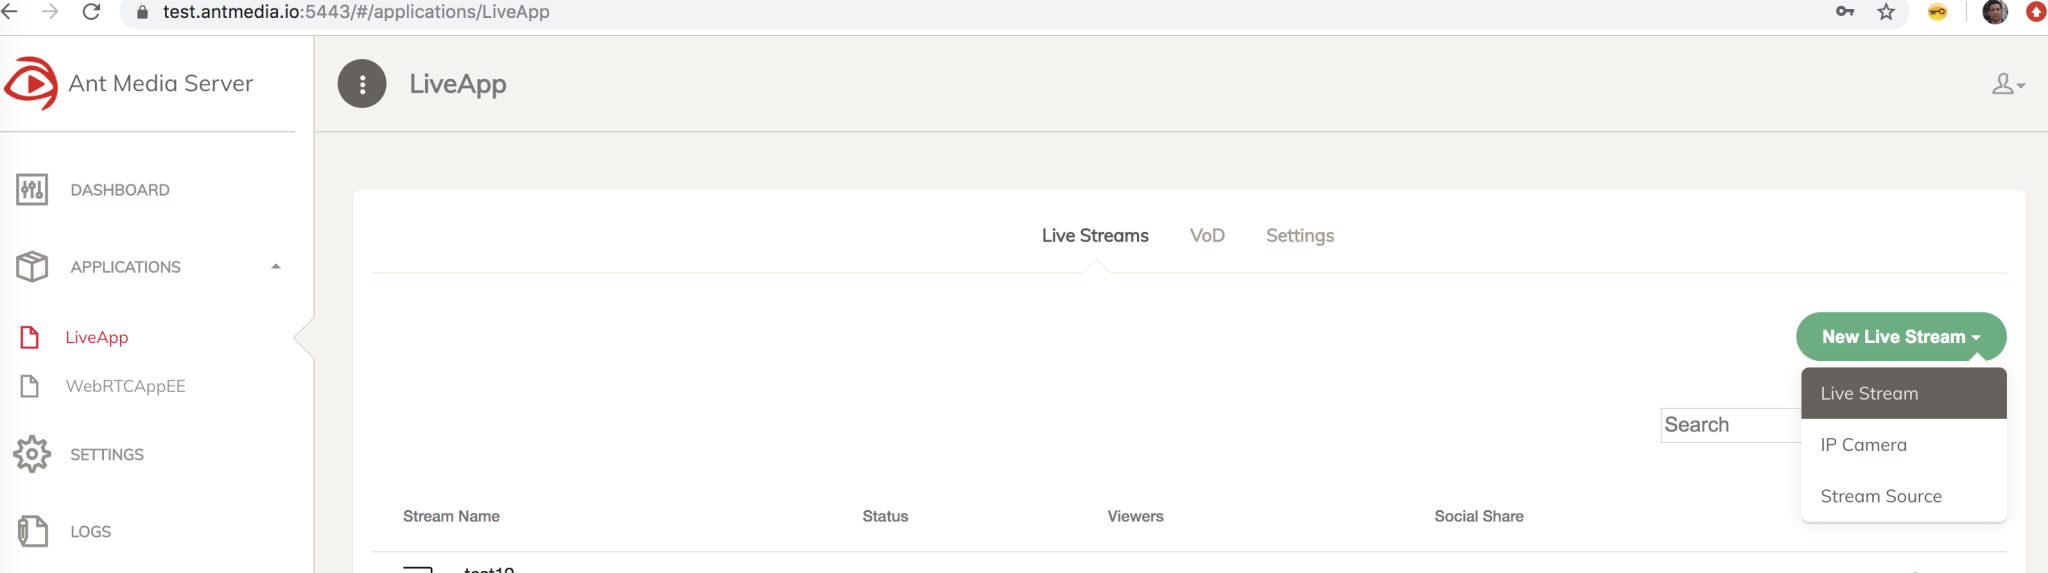Viewport: 2048px width, 573px height.
Task: Click the WebRTCAppEE document icon
Action: tap(30, 386)
